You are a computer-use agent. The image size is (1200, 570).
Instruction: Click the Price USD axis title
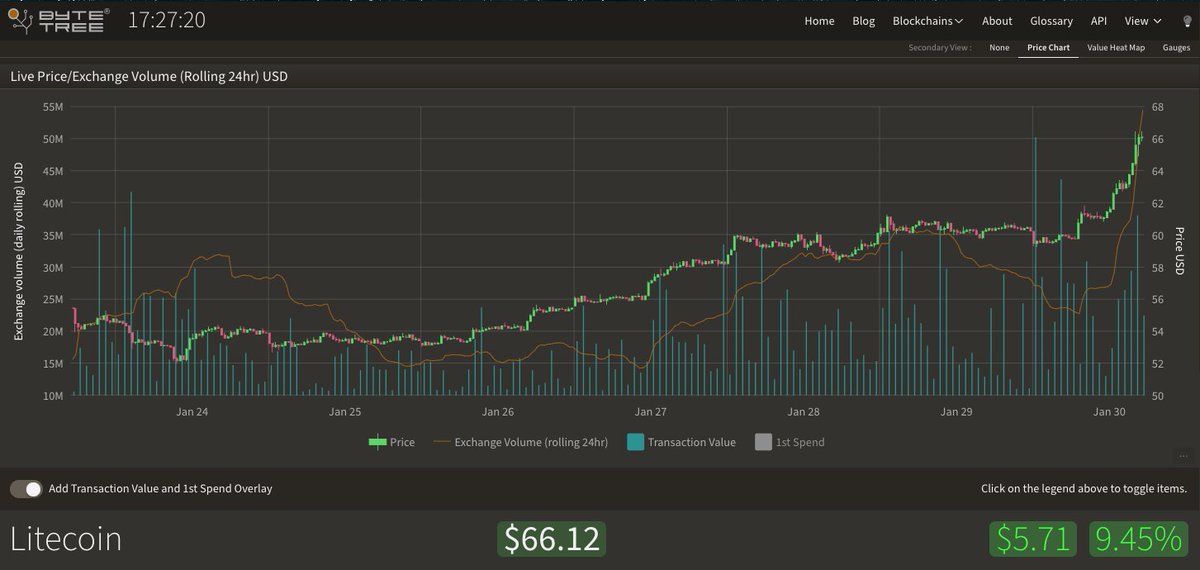(1180, 251)
